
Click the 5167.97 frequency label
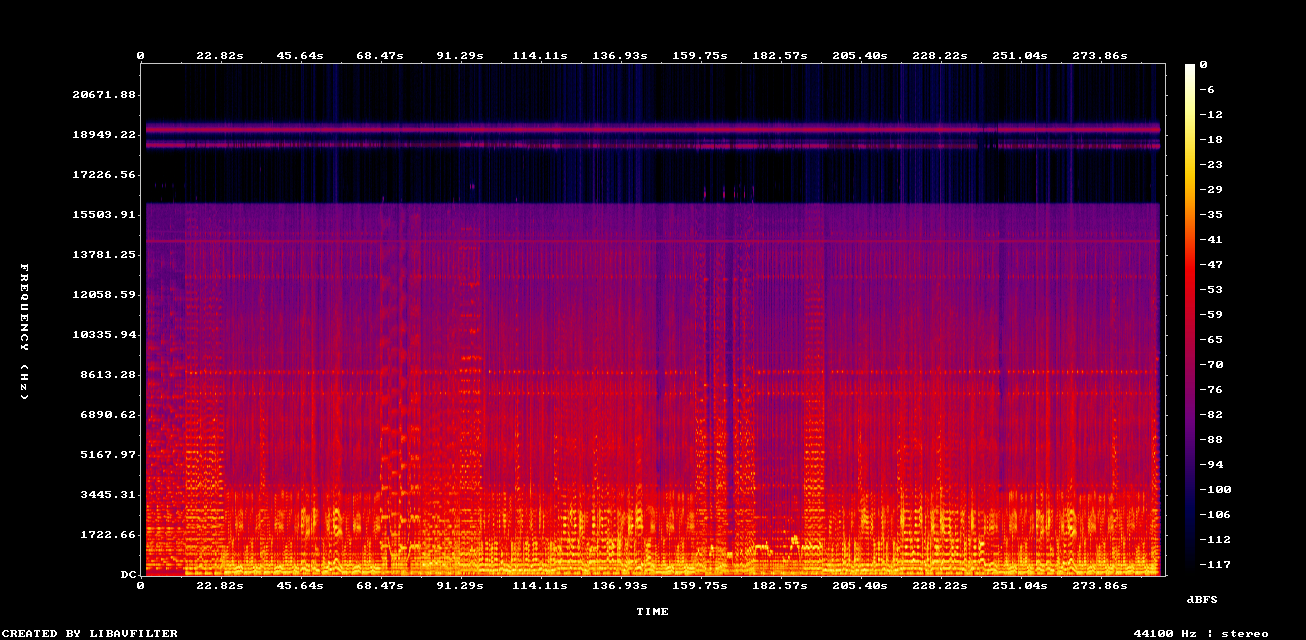tap(109, 455)
